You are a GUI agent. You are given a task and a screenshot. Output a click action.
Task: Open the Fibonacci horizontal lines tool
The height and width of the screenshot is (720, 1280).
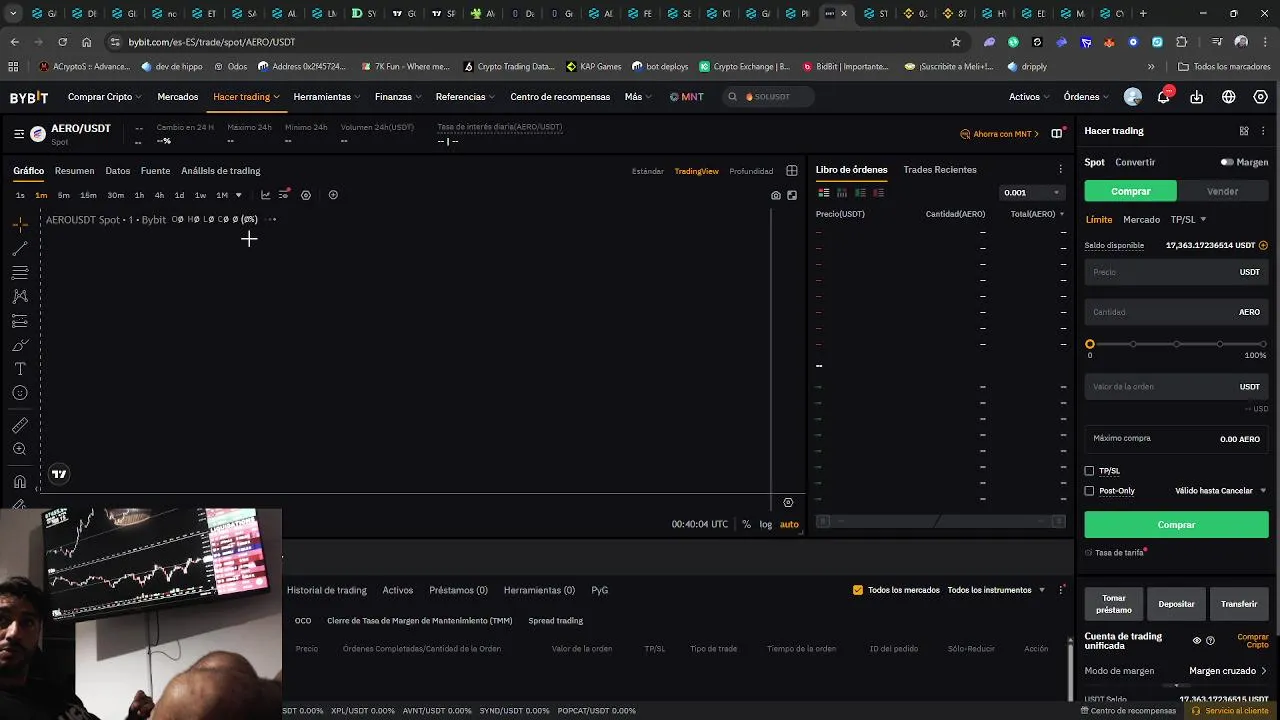click(20, 273)
